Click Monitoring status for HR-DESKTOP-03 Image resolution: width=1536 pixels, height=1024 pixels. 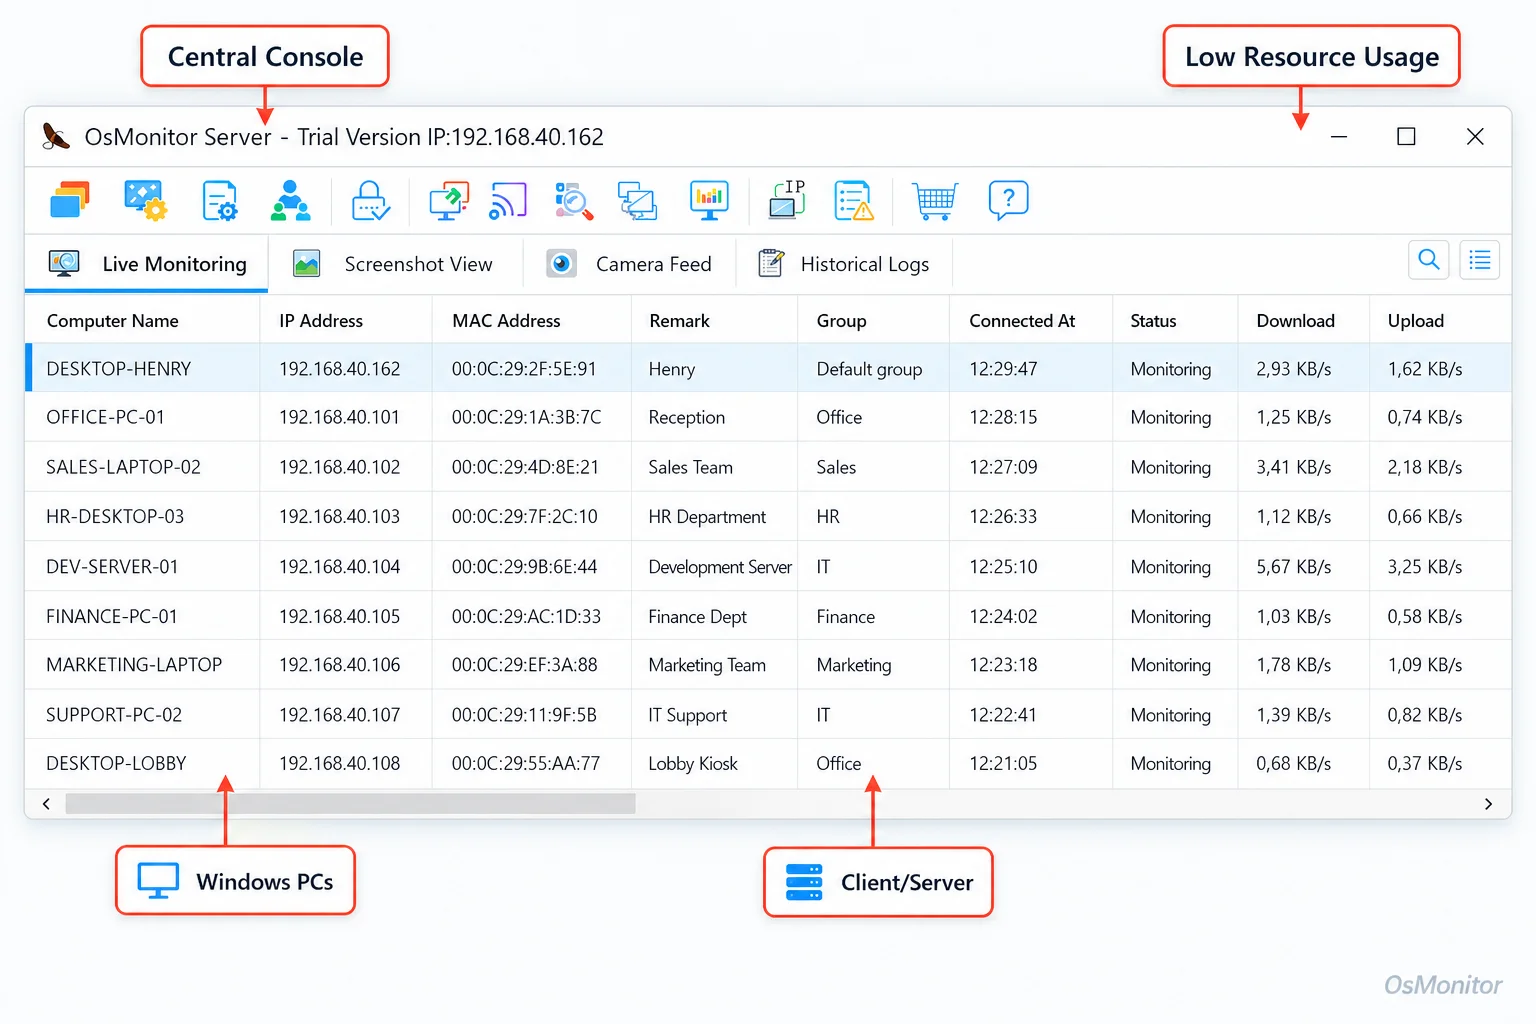point(1170,517)
